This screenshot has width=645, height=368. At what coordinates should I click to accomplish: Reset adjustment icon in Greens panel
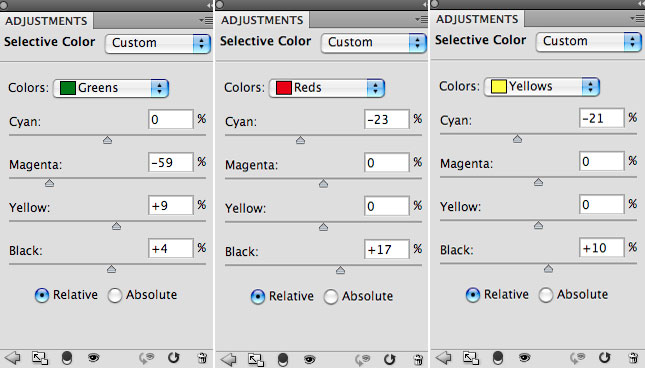click(x=174, y=358)
